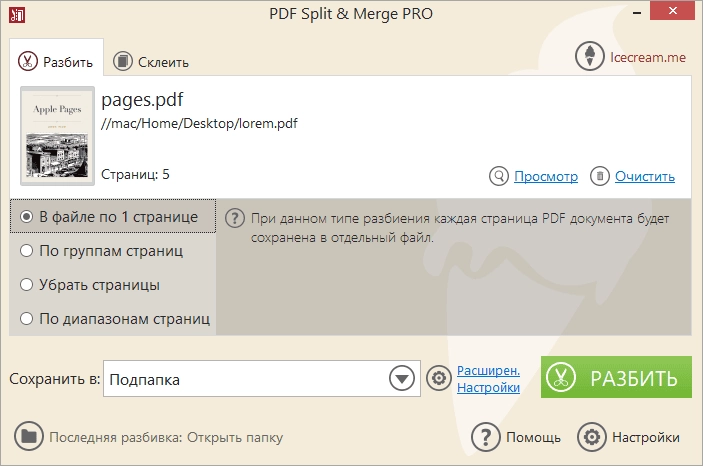
Task: Click the Помощь question mark icon
Action: pos(486,436)
